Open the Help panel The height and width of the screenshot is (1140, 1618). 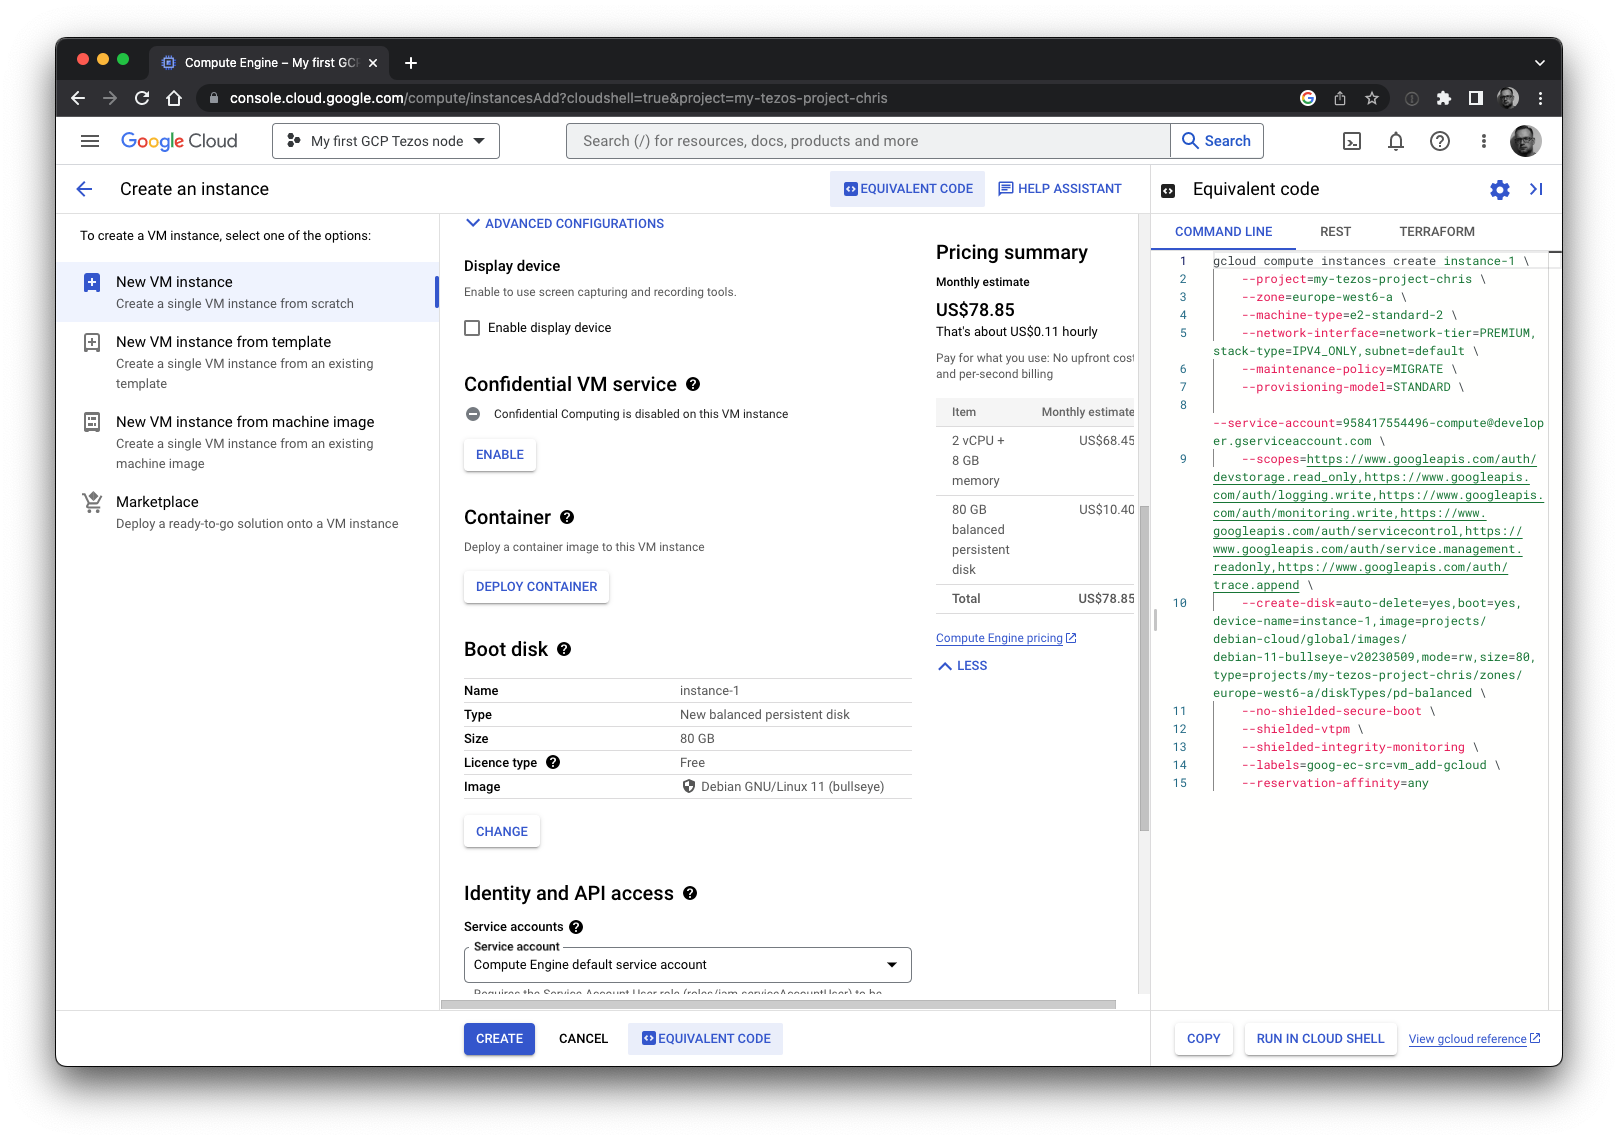click(1440, 141)
